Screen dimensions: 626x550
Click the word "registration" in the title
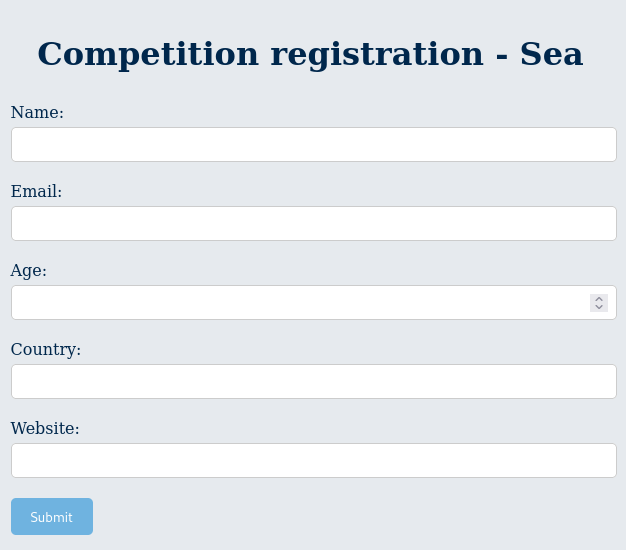[377, 55]
